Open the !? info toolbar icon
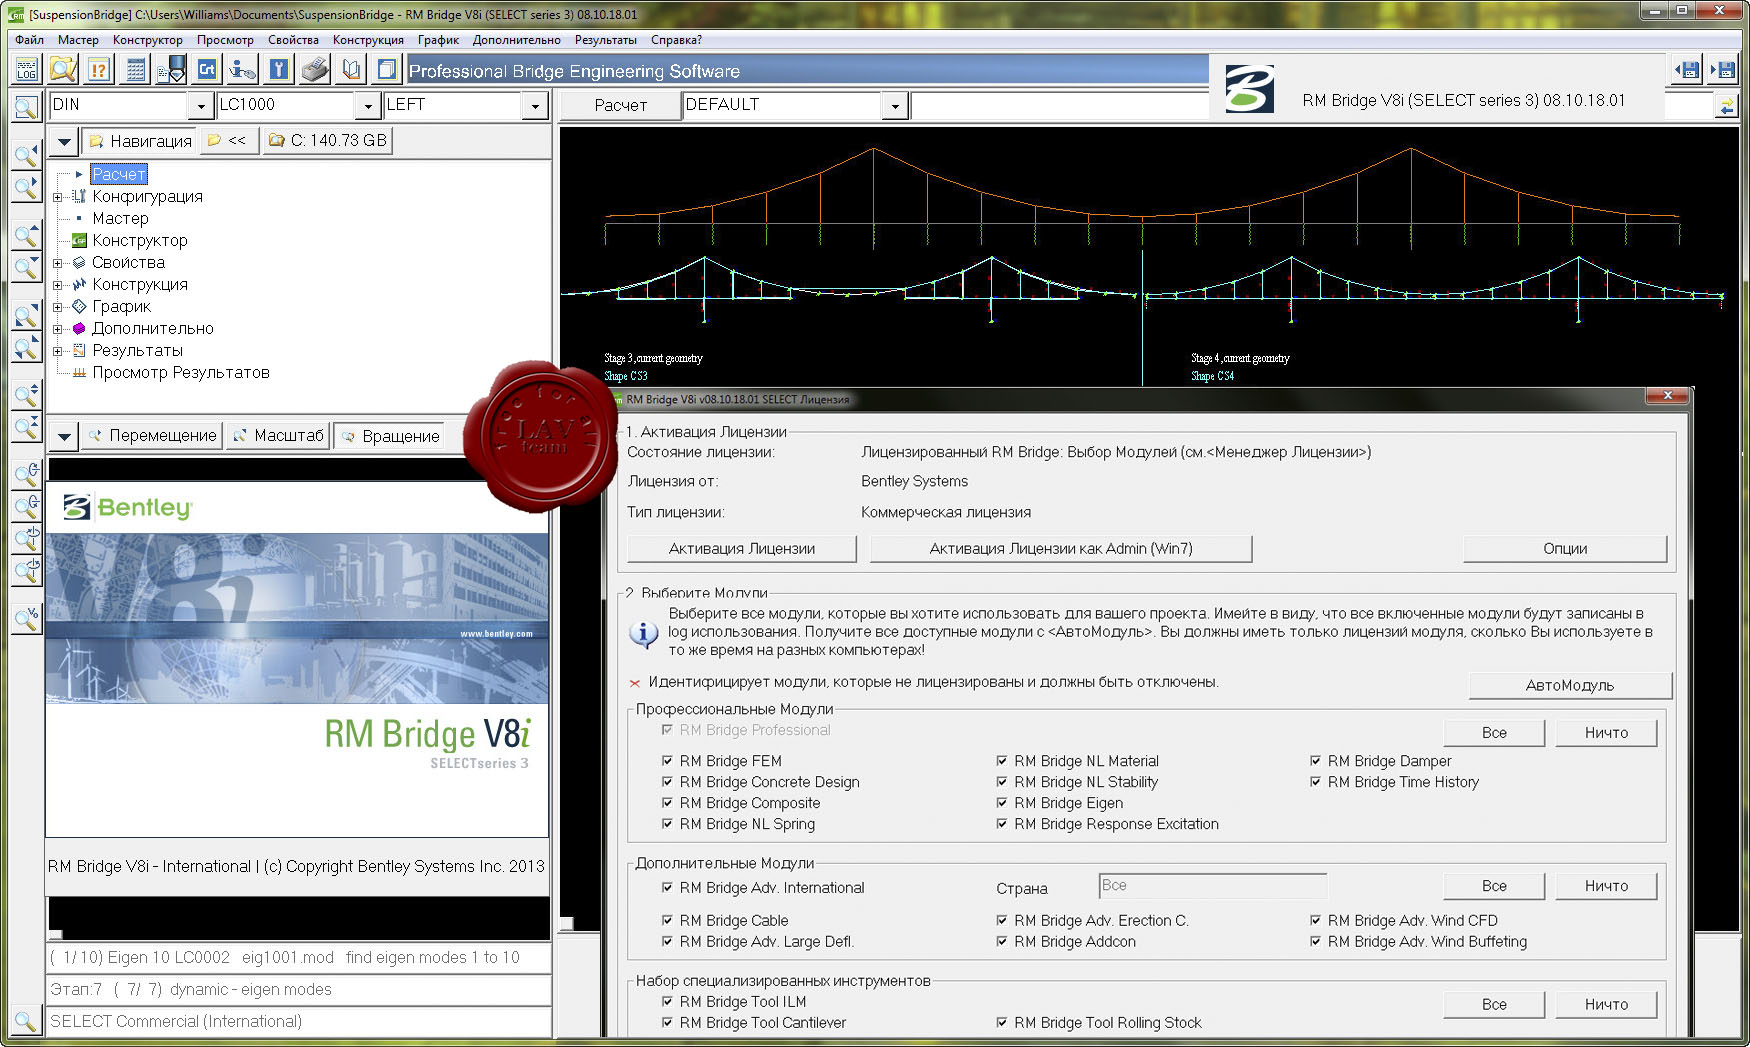1750x1047 pixels. click(x=99, y=69)
